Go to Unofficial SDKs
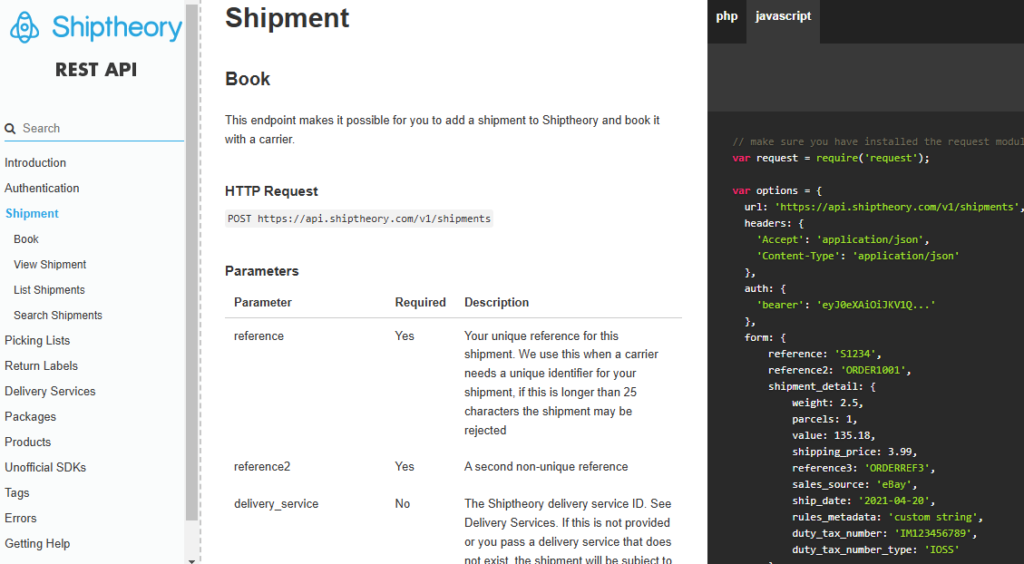The width and height of the screenshot is (1024, 564). point(45,467)
